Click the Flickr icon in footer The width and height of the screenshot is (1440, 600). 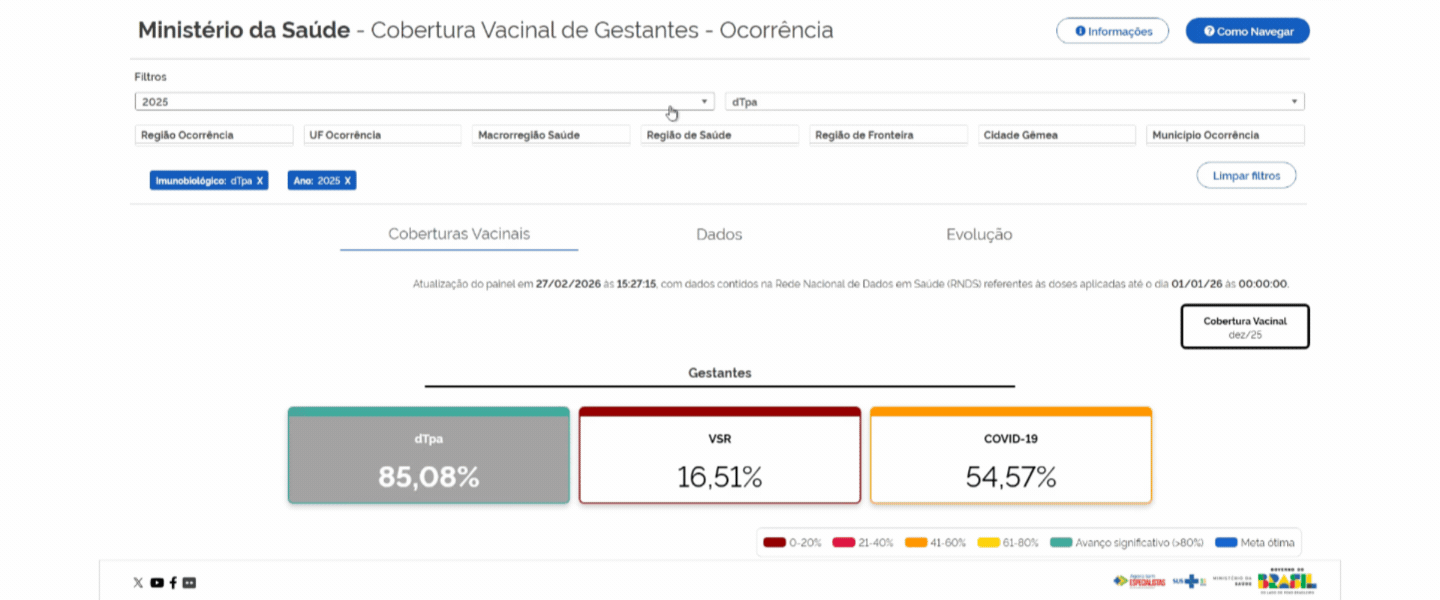coord(189,583)
